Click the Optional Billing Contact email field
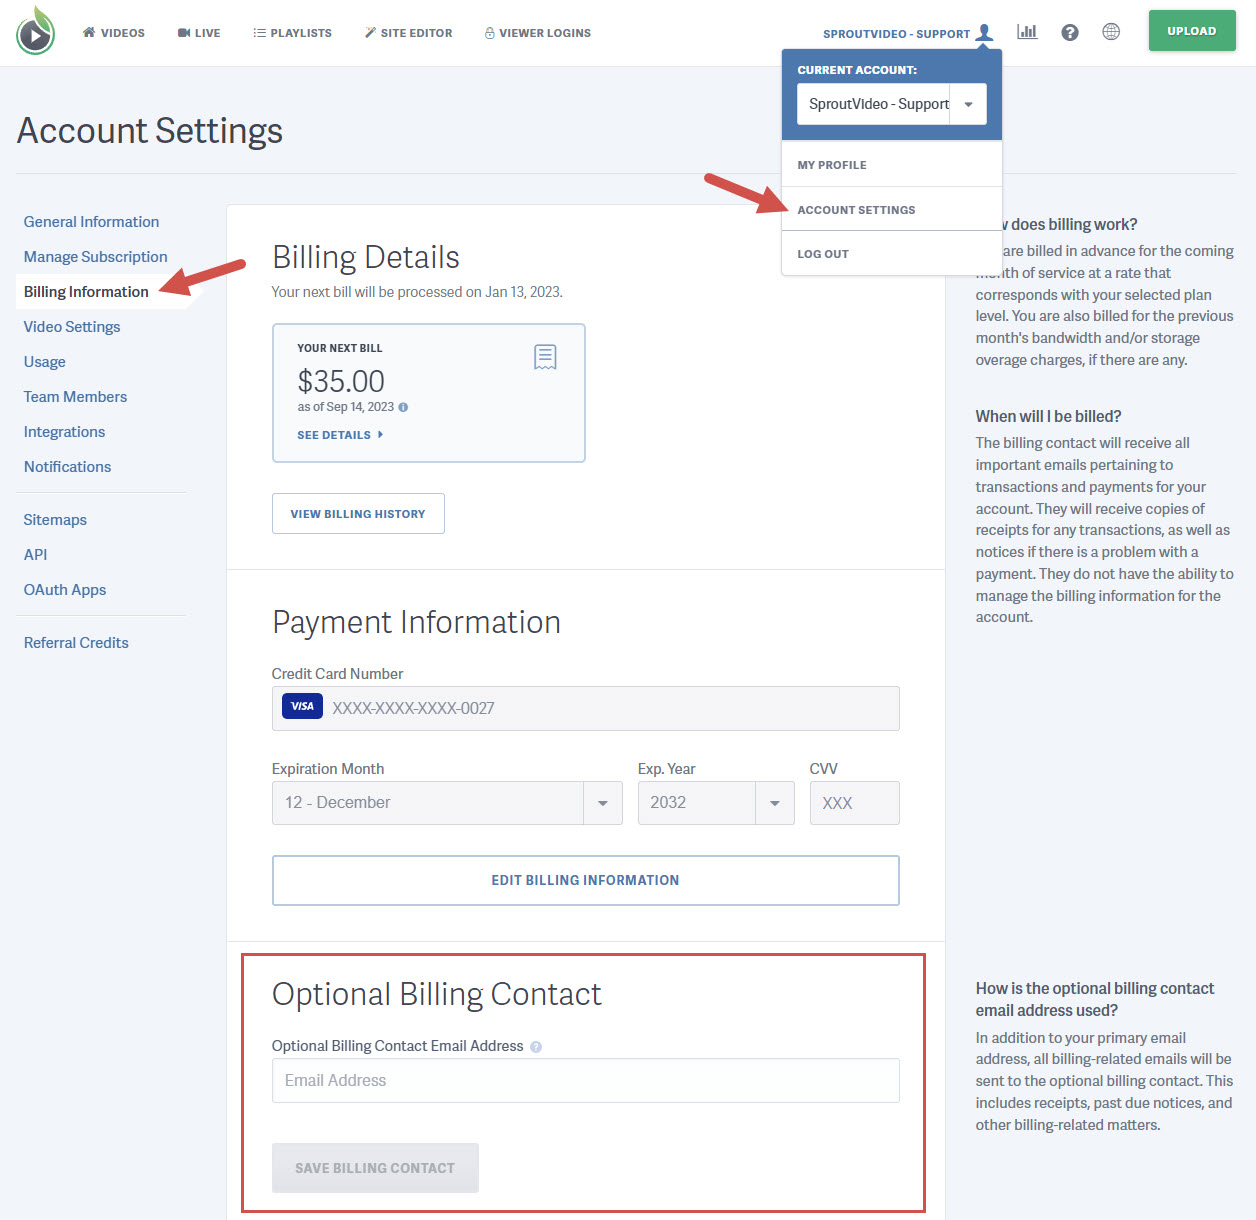The width and height of the screenshot is (1256, 1220). (x=585, y=1080)
